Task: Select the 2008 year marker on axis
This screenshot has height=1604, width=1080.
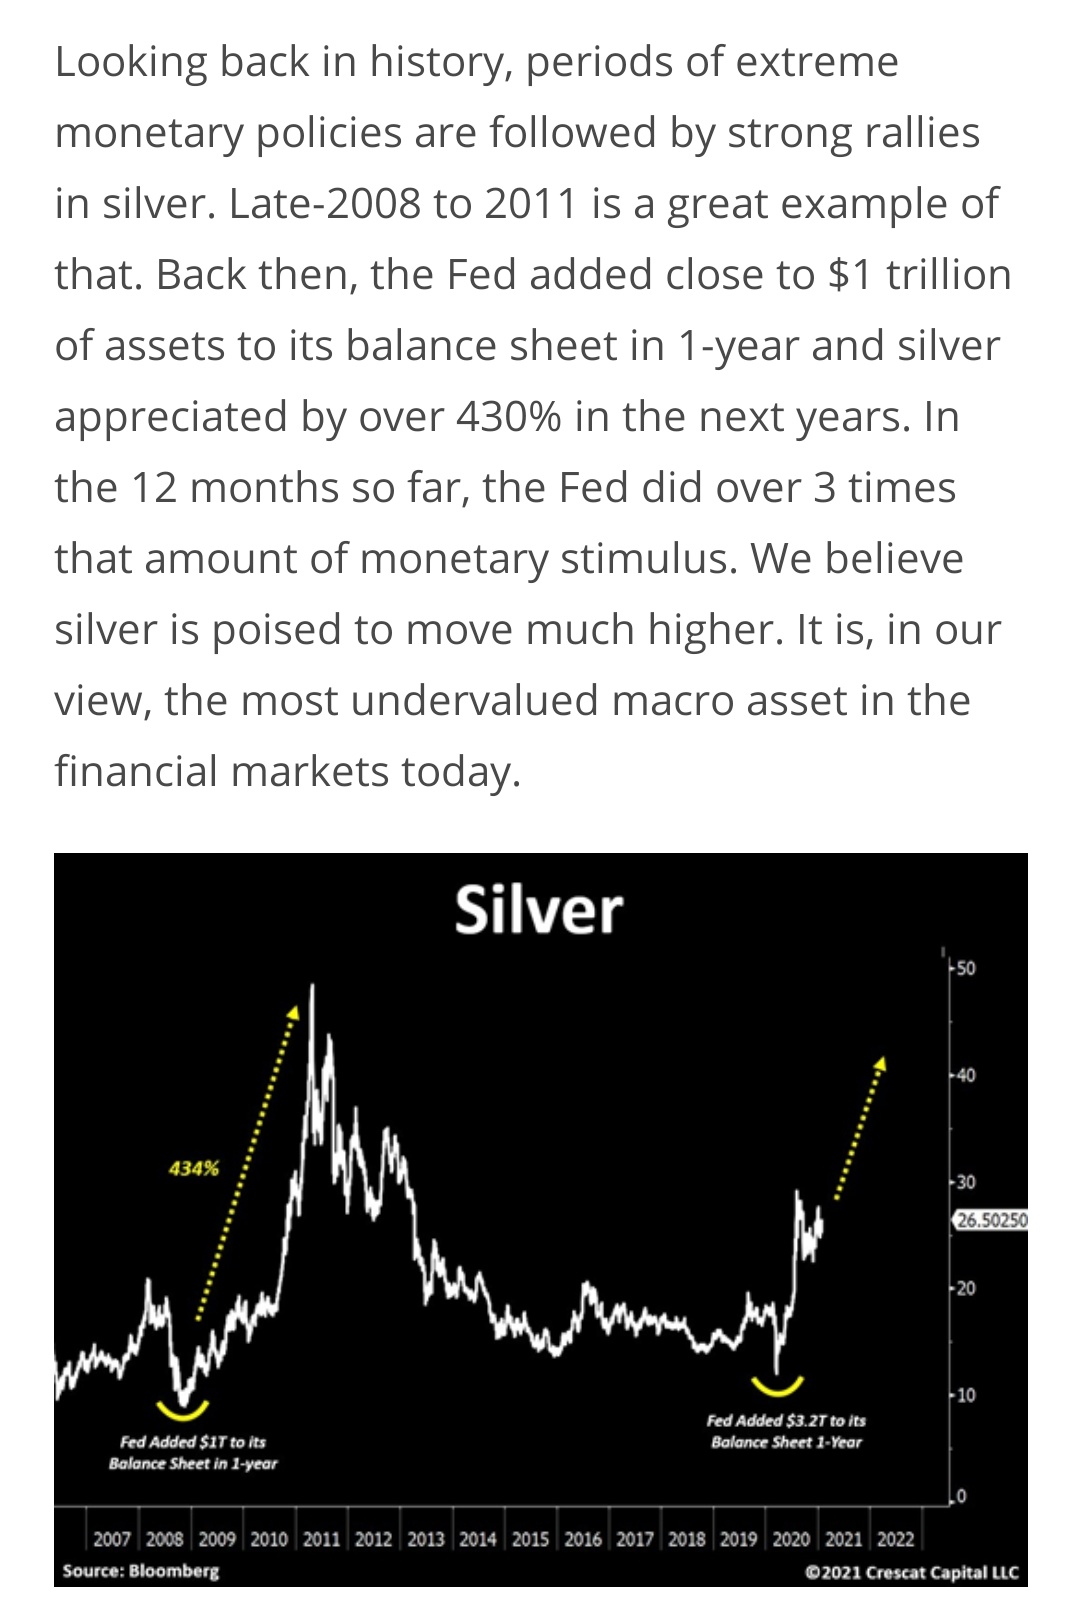Action: pos(165,1539)
